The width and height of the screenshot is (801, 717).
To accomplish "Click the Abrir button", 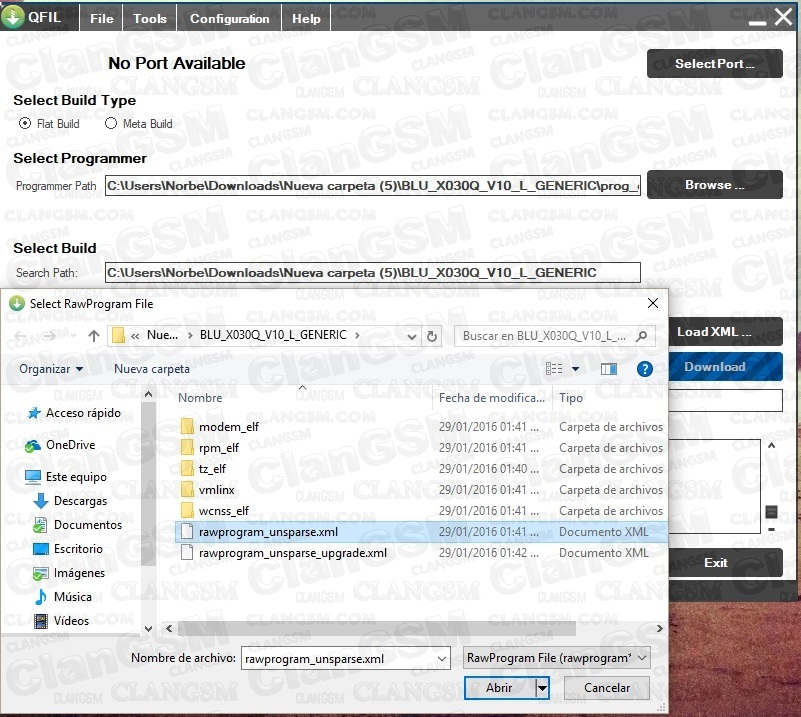I will 499,688.
